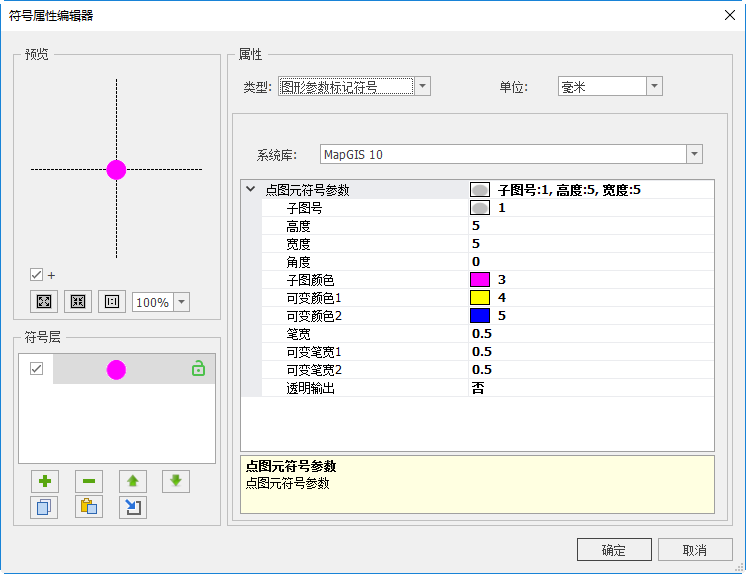The image size is (746, 574).
Task: Copy the selected symbol layer
Action: (x=44, y=507)
